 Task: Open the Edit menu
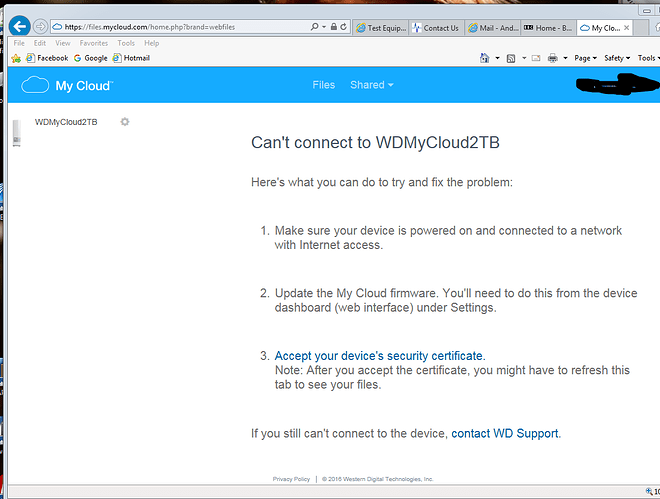click(40, 43)
